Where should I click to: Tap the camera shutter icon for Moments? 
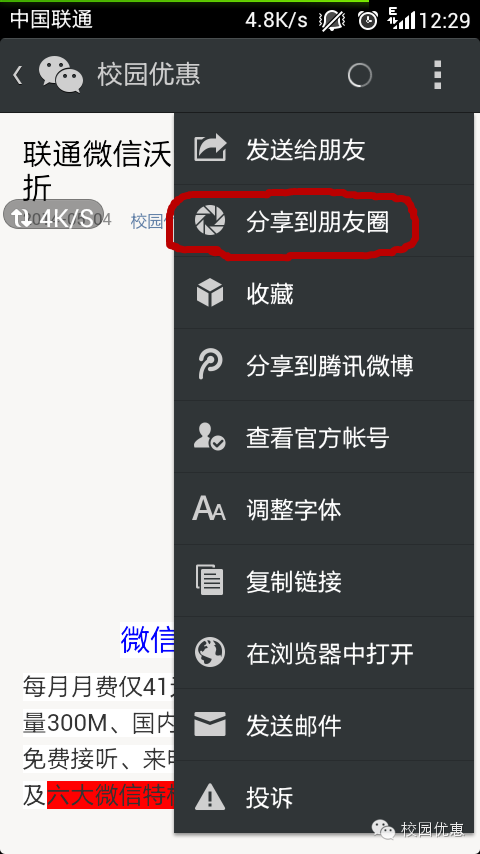coord(210,221)
